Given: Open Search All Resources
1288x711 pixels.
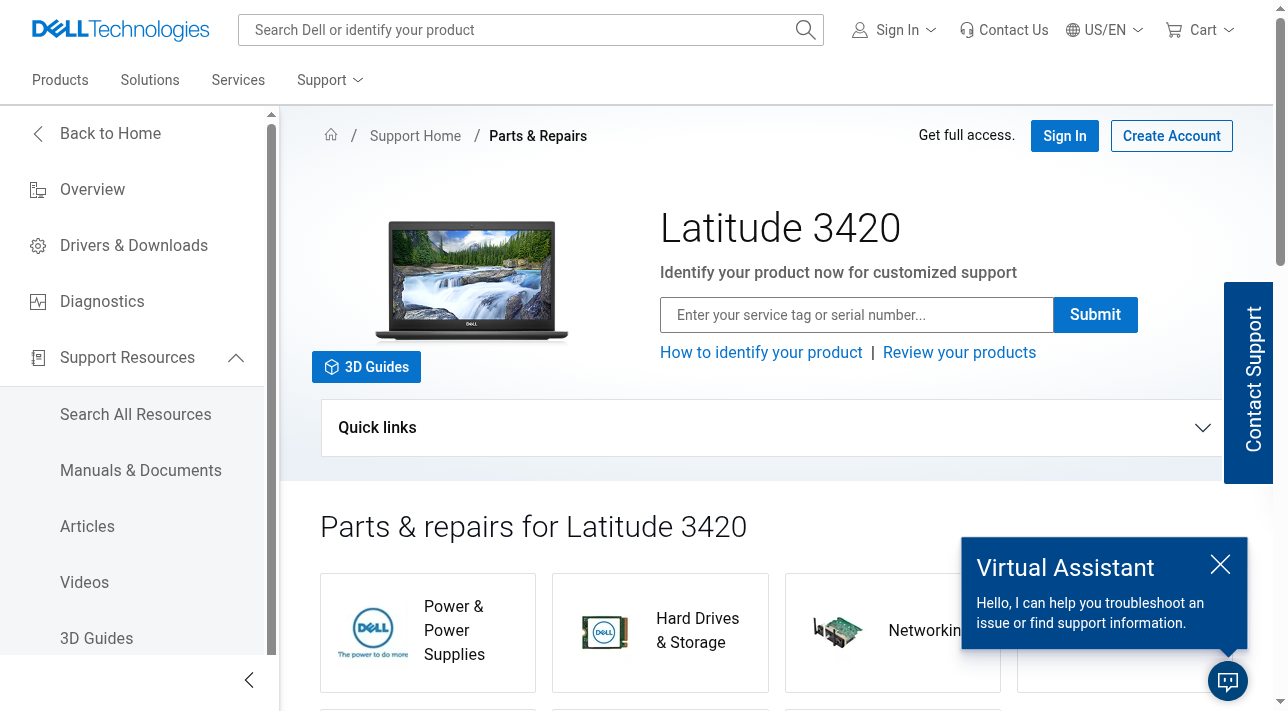Looking at the screenshot, I should pos(136,414).
